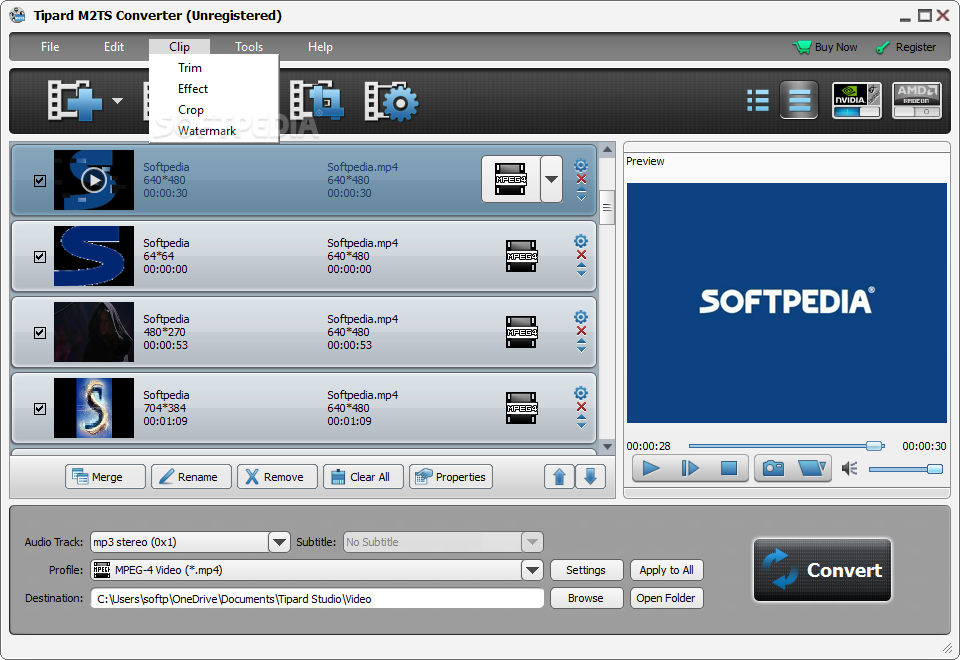This screenshot has width=960, height=660.
Task: Delete the 480*270 video with the red X
Action: tap(581, 331)
